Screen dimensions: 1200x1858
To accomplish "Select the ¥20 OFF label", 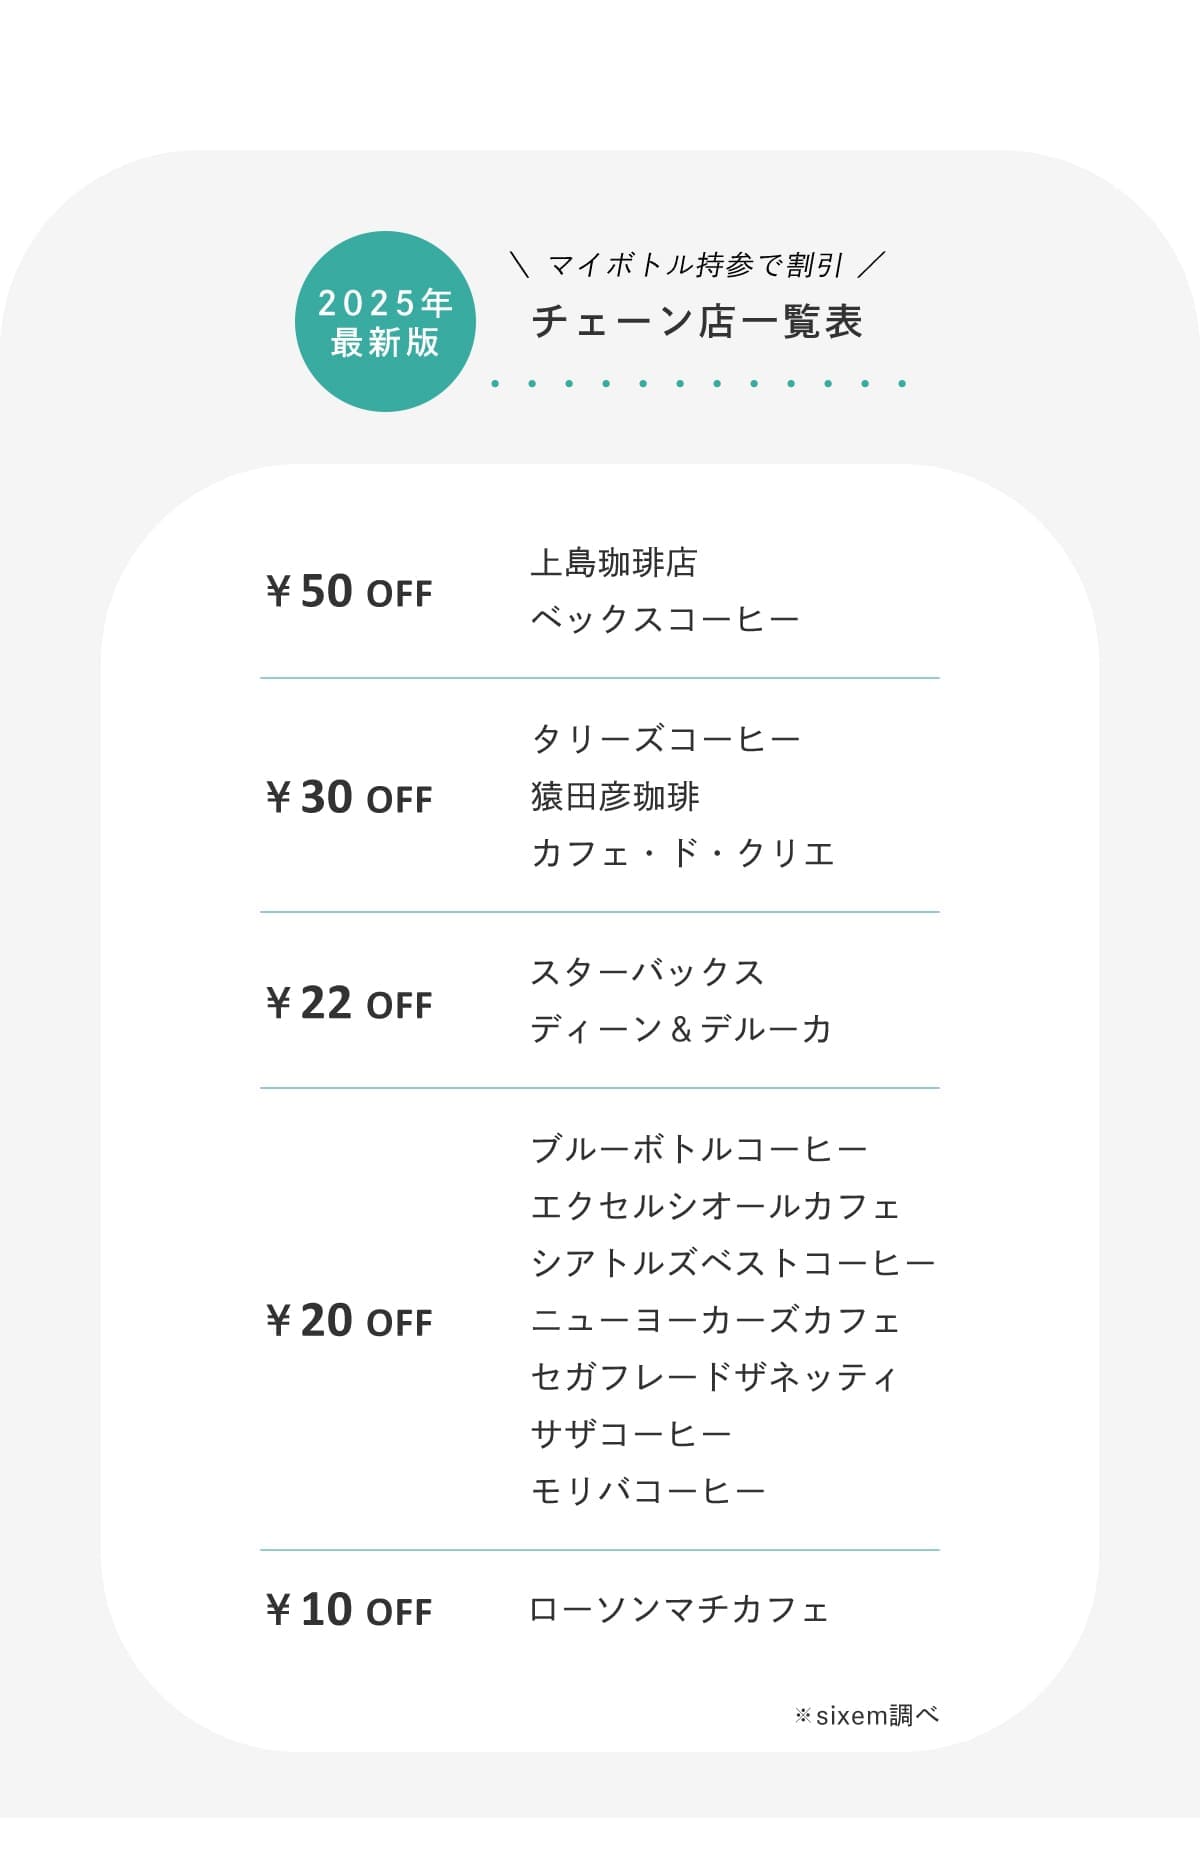I will coord(349,1320).
